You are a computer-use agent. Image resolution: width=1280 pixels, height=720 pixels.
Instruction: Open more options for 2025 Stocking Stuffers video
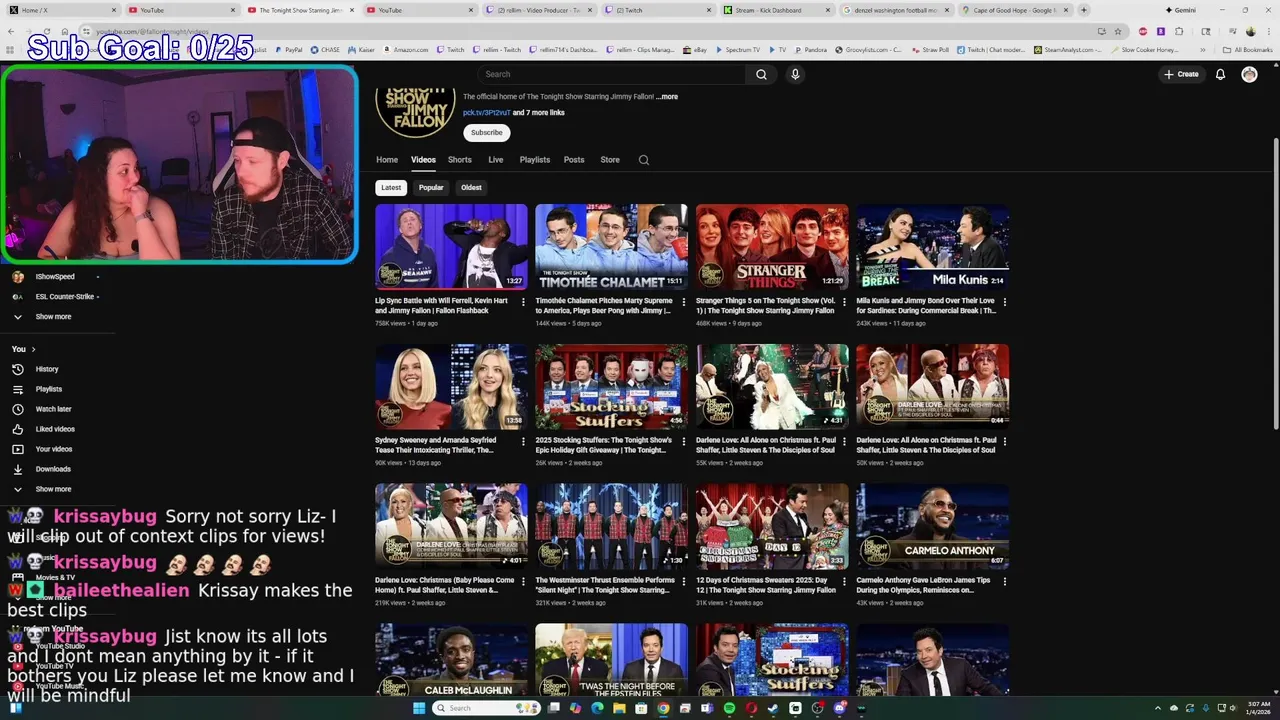[x=683, y=442]
